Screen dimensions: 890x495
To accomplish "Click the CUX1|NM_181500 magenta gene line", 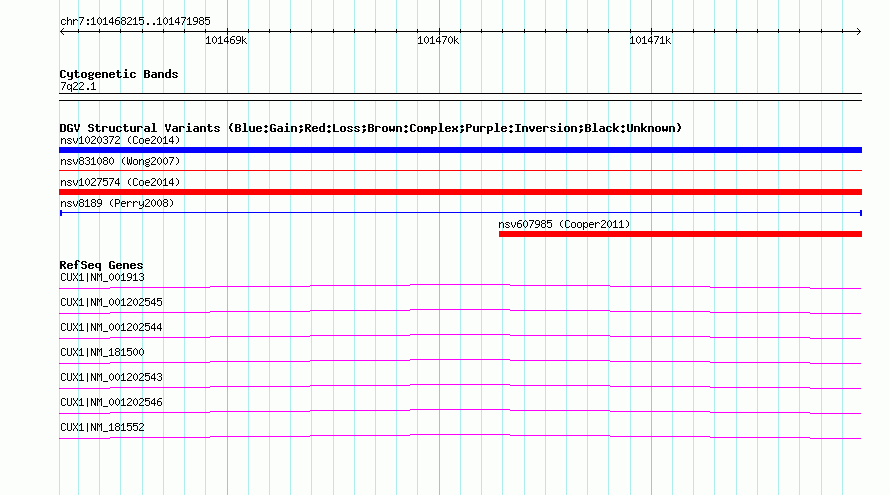I will (x=460, y=361).
